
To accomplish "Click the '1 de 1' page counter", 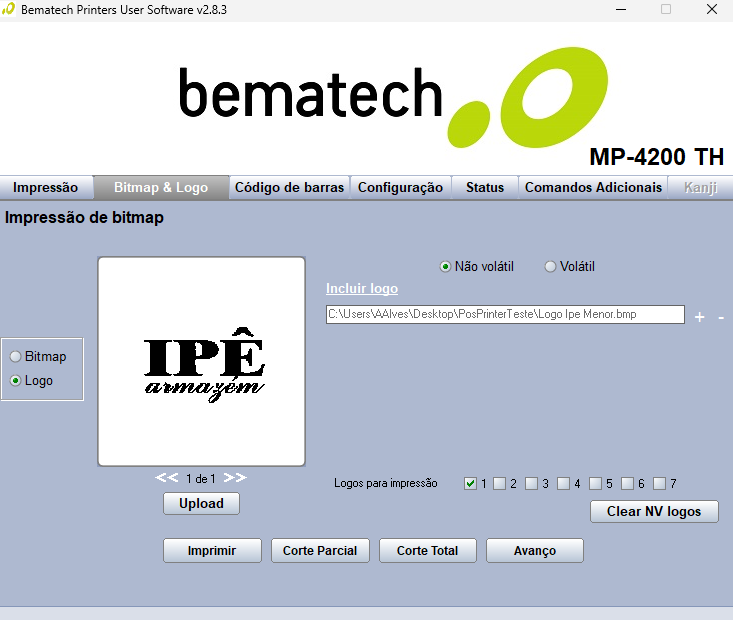I will coord(201,478).
